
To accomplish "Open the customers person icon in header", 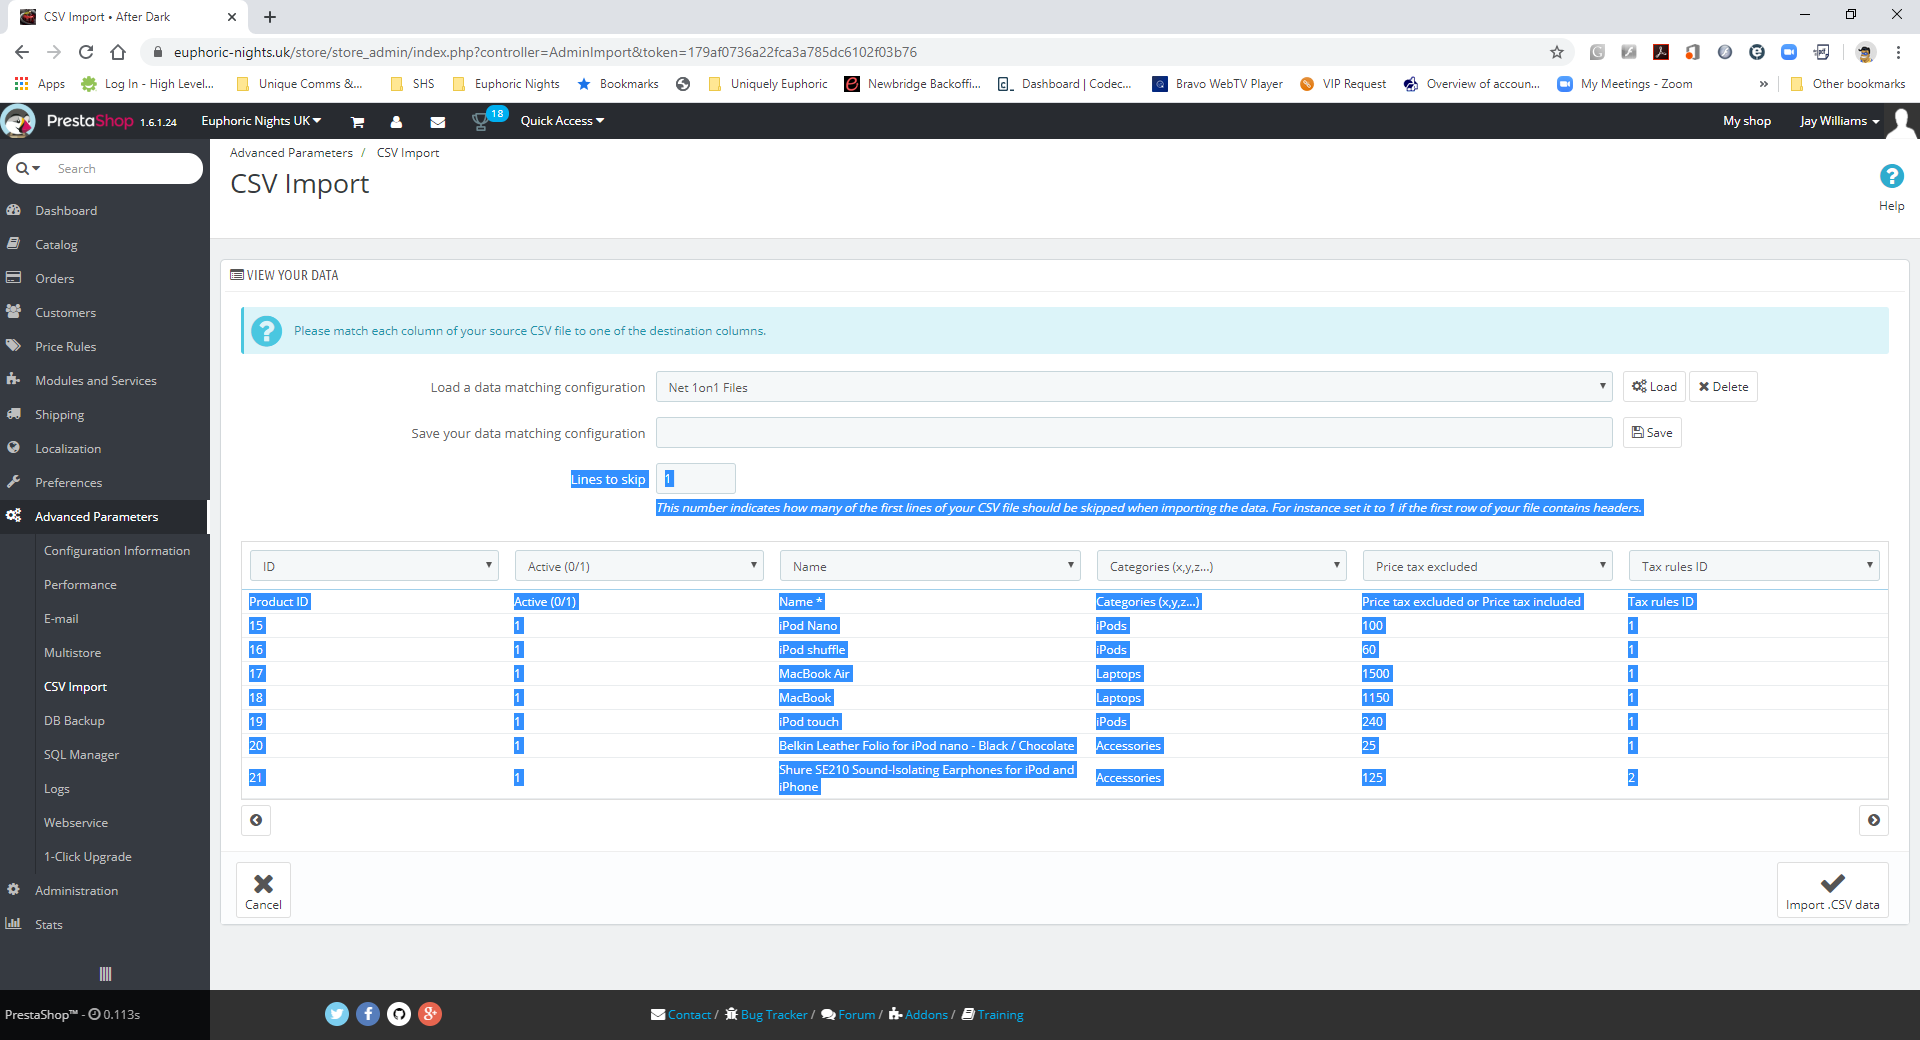I will [x=396, y=122].
